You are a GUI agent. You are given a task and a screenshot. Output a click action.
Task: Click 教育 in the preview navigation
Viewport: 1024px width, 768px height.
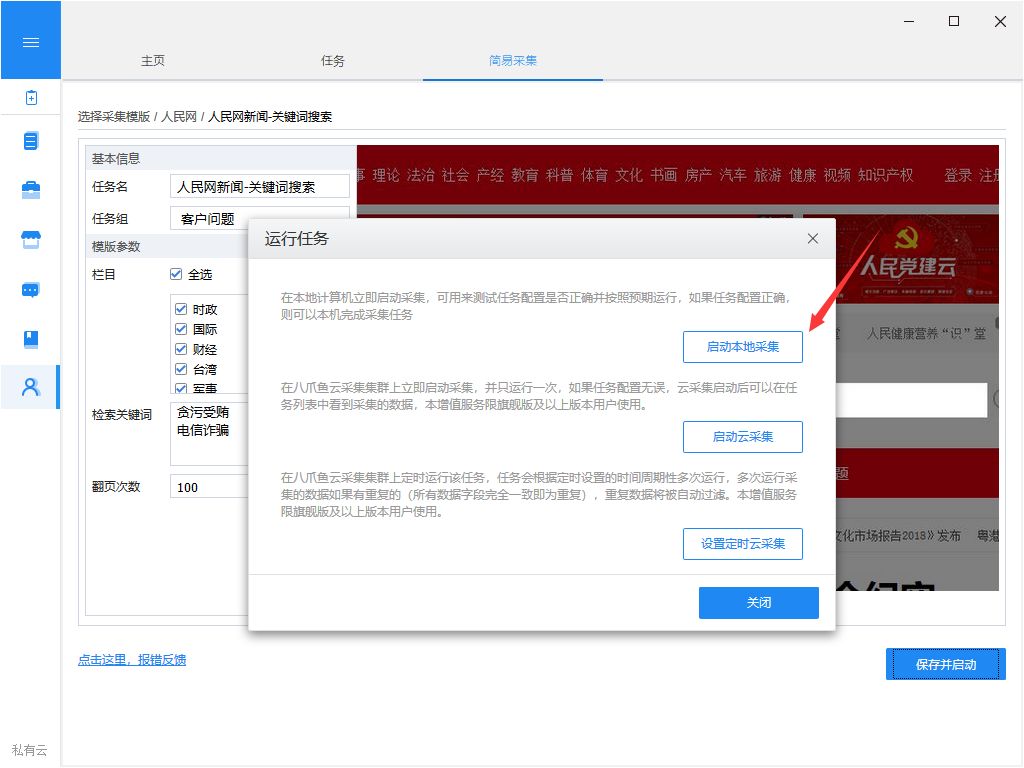(x=524, y=175)
